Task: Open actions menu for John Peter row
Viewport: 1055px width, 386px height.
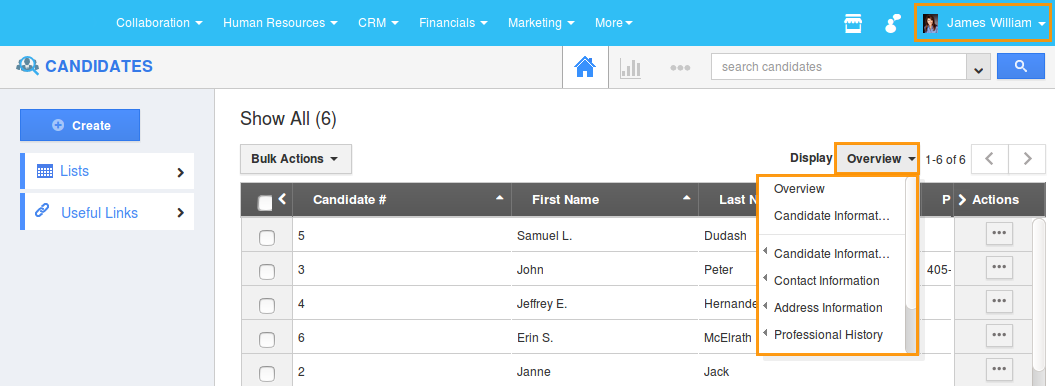Action: [999, 267]
